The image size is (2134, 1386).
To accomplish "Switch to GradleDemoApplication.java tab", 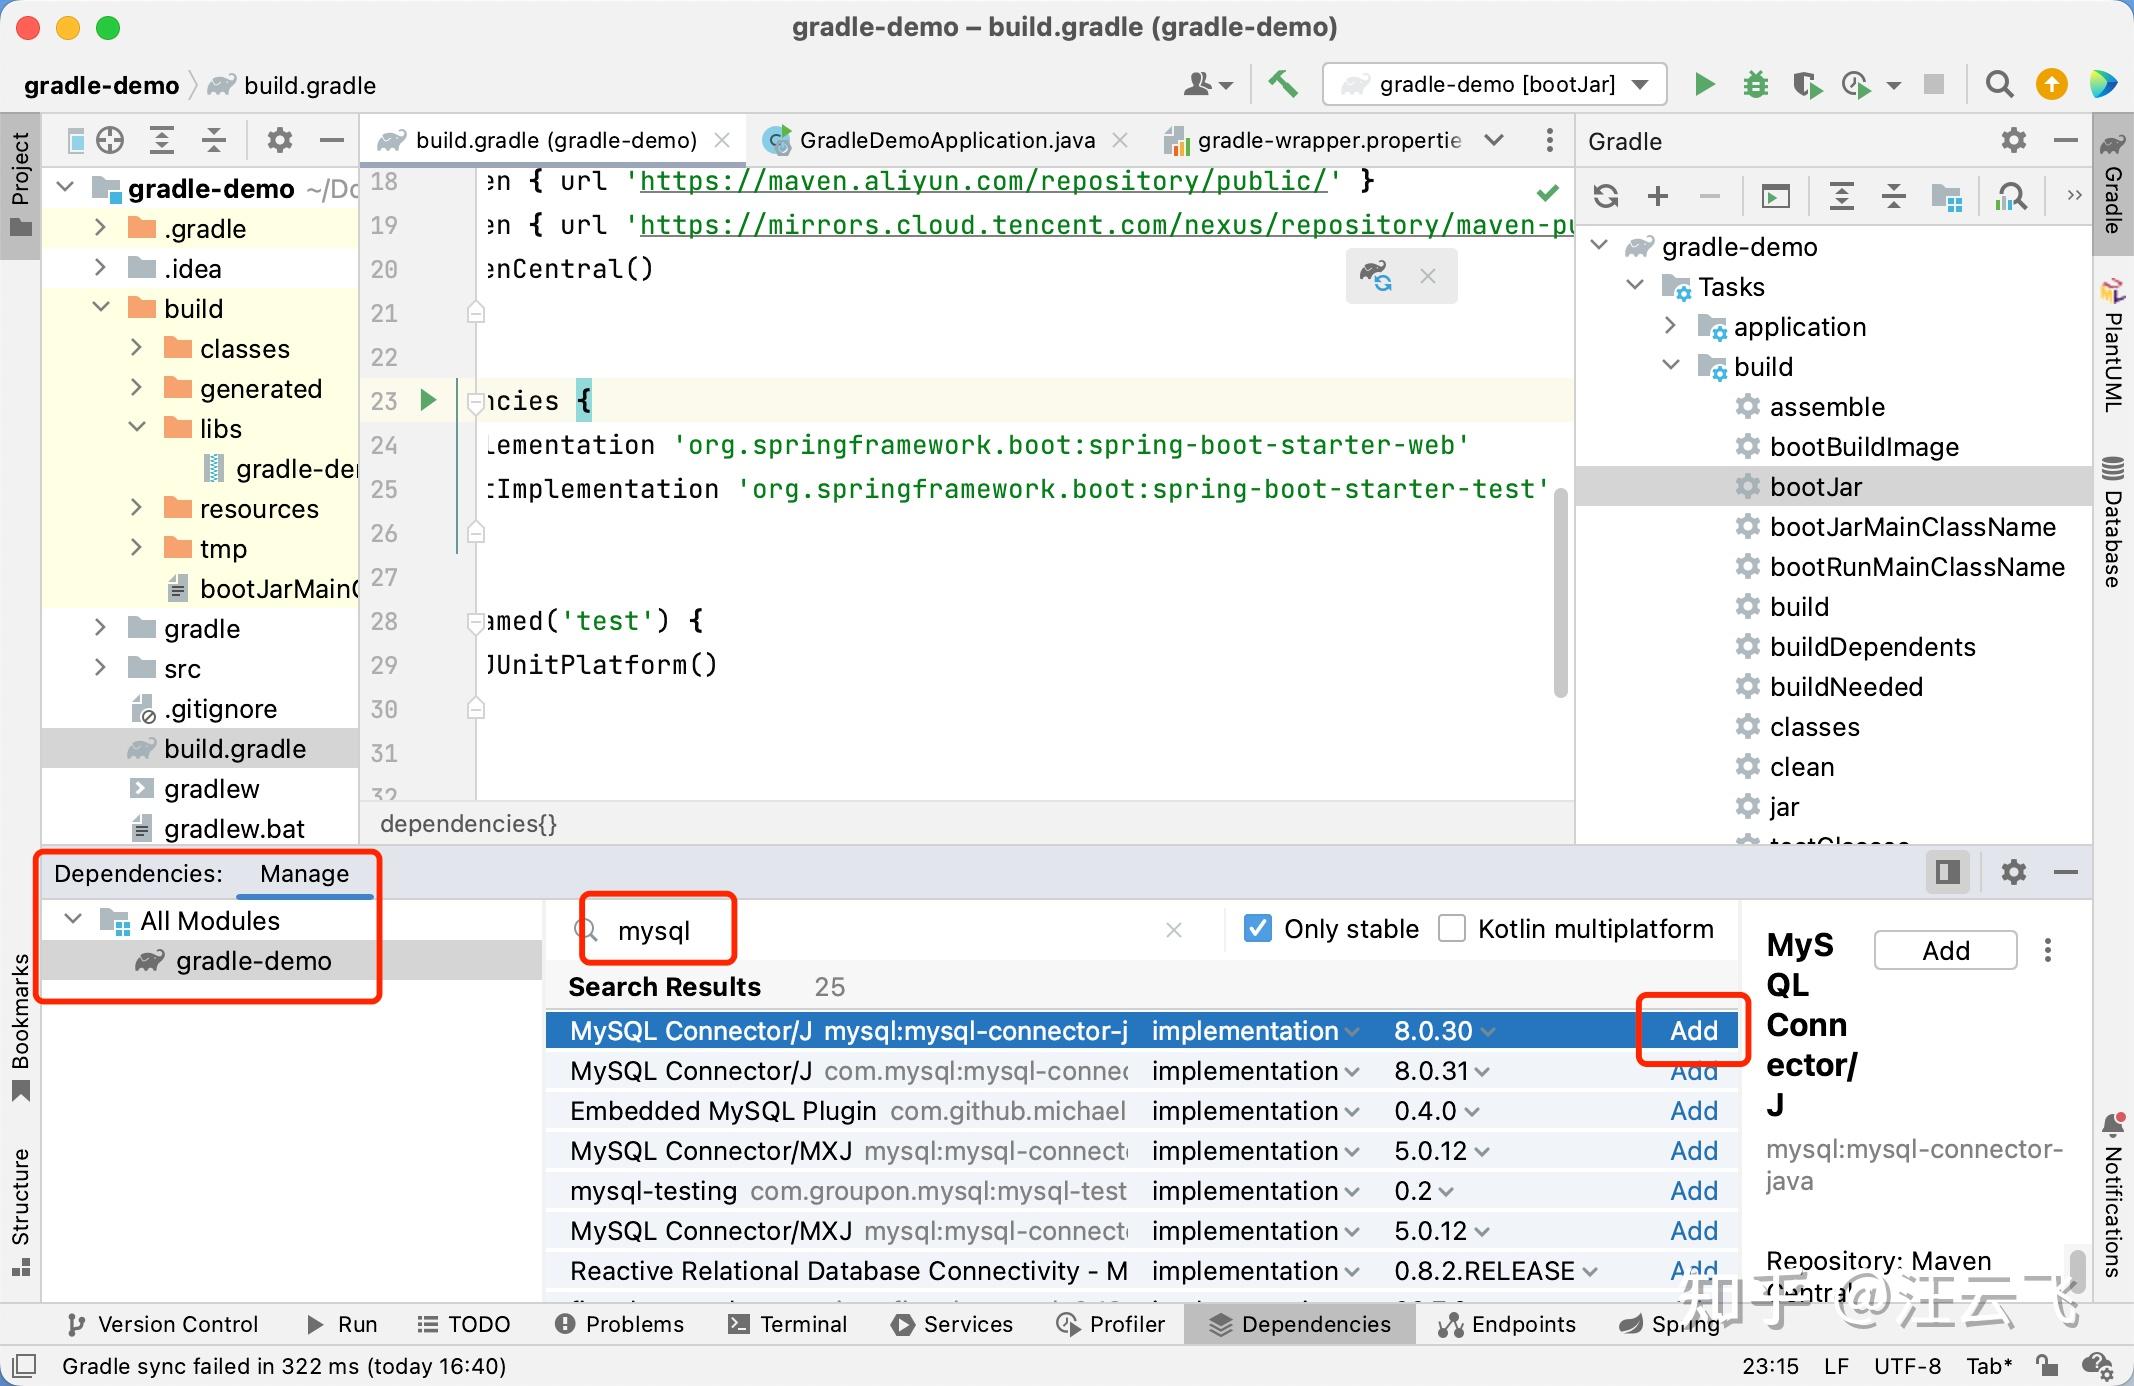I will tap(947, 141).
